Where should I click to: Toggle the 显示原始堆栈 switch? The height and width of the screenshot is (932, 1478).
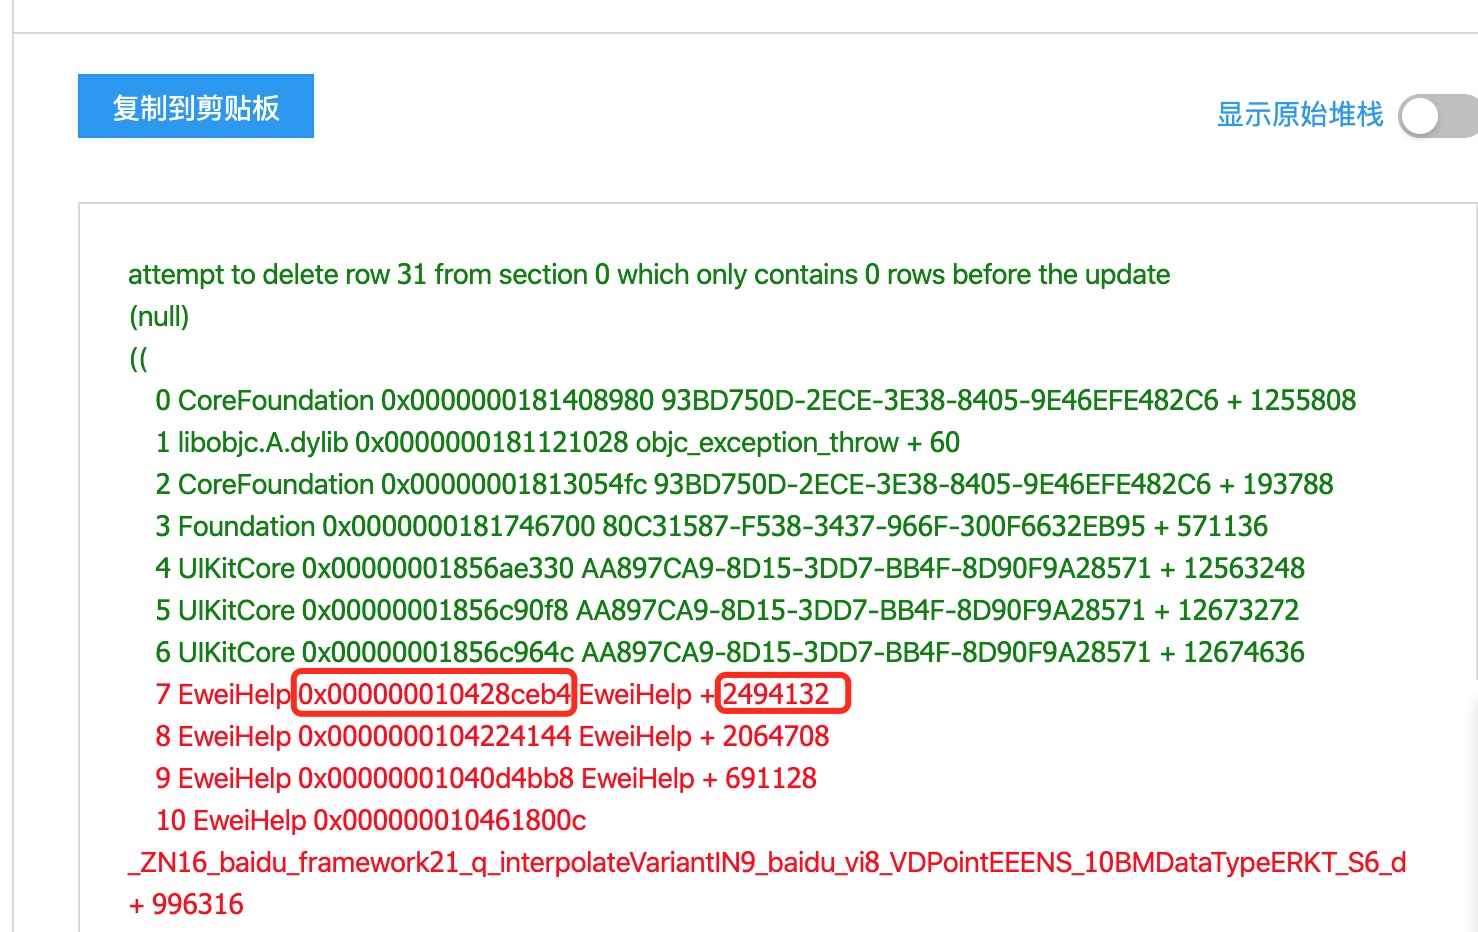[1438, 116]
